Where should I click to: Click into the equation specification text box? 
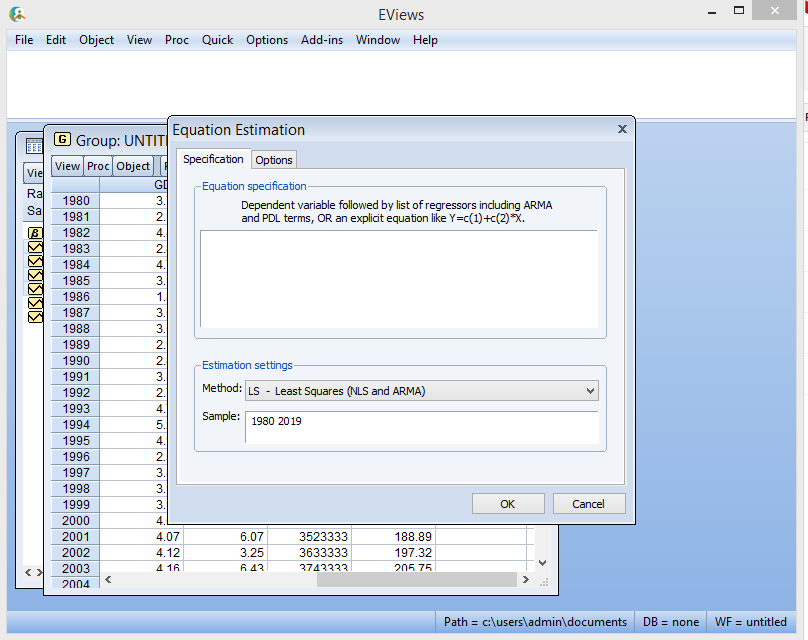pos(399,279)
